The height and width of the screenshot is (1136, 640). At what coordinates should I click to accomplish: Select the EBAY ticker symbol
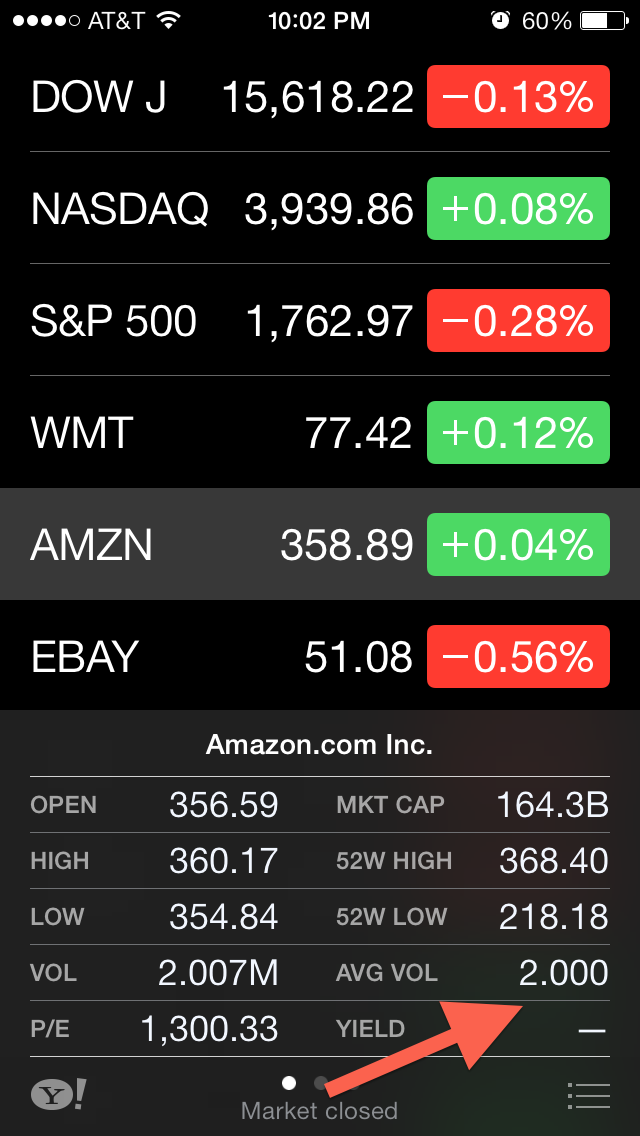tap(85, 657)
